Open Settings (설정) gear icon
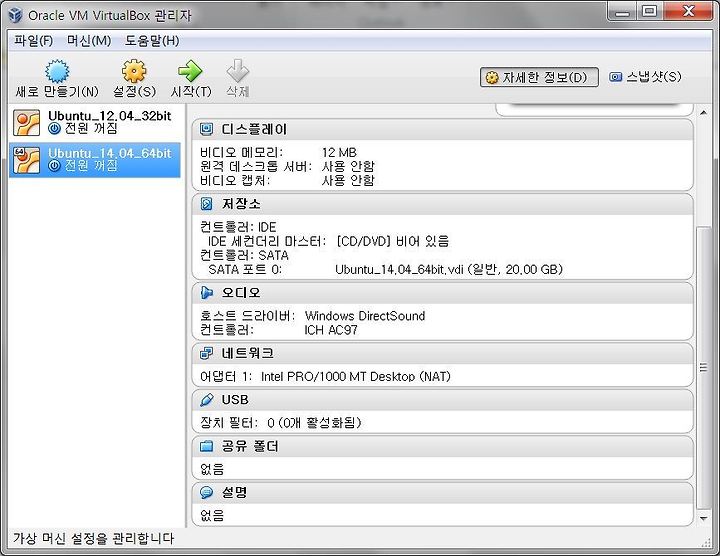The image size is (720, 556). point(134,71)
